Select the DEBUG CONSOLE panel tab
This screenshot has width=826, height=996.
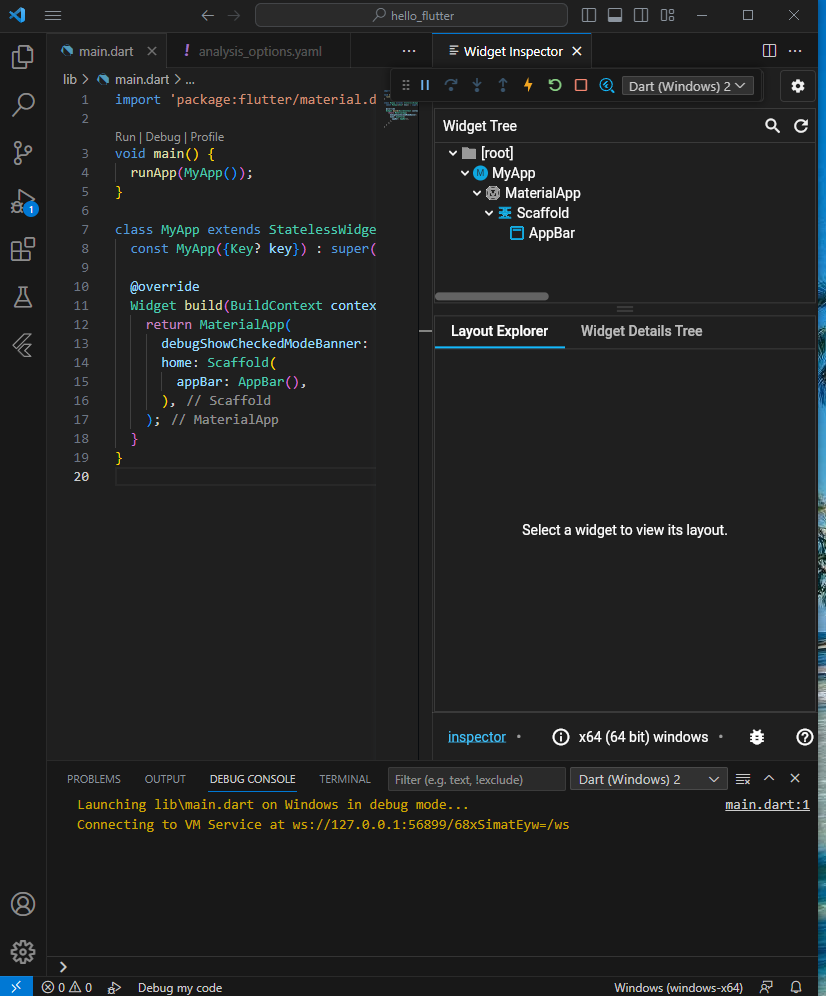253,779
